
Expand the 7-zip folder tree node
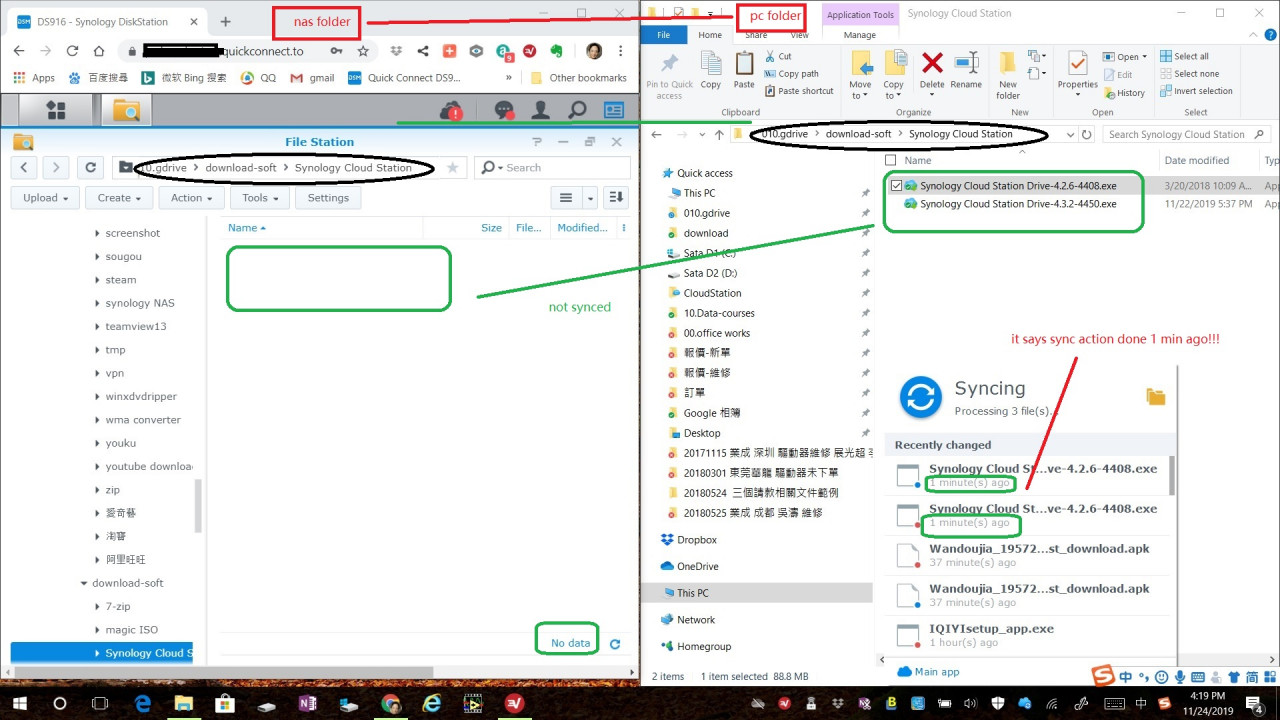(97, 607)
